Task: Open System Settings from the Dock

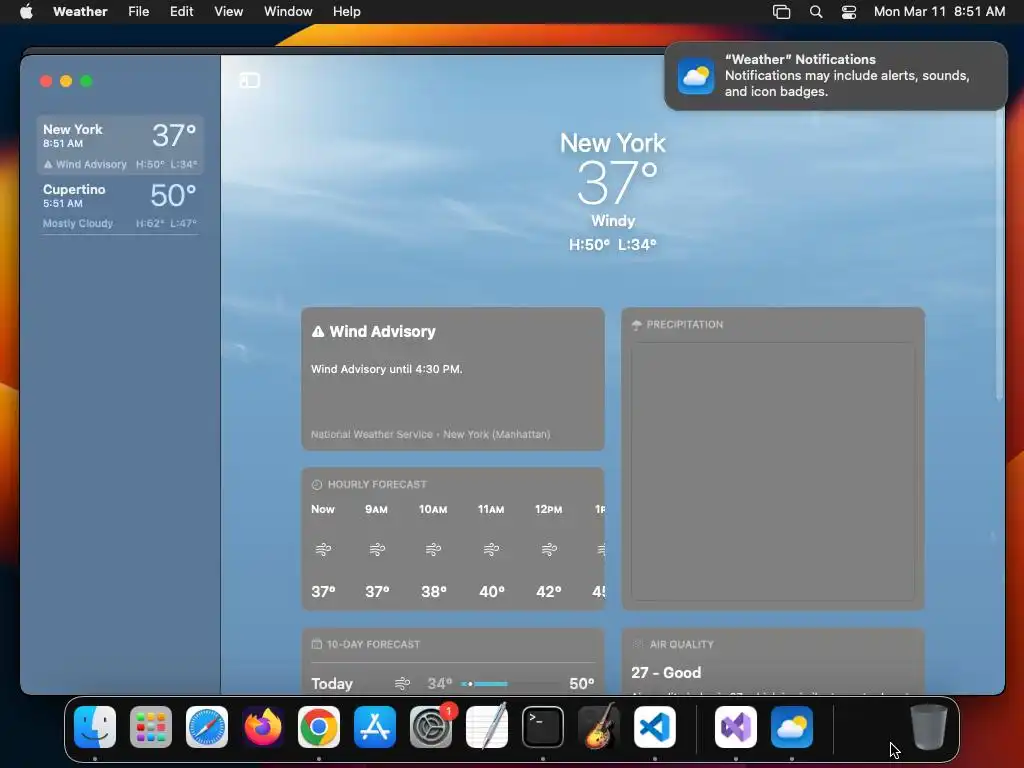Action: (x=431, y=727)
